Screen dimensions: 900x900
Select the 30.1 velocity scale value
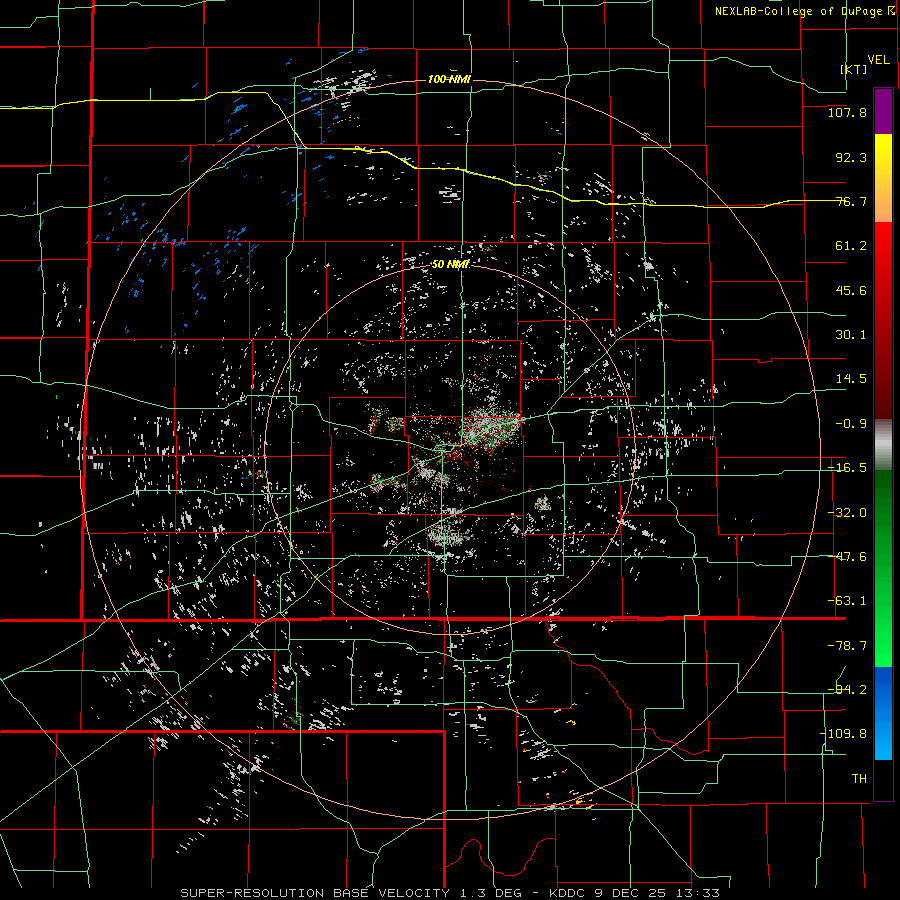[851, 335]
